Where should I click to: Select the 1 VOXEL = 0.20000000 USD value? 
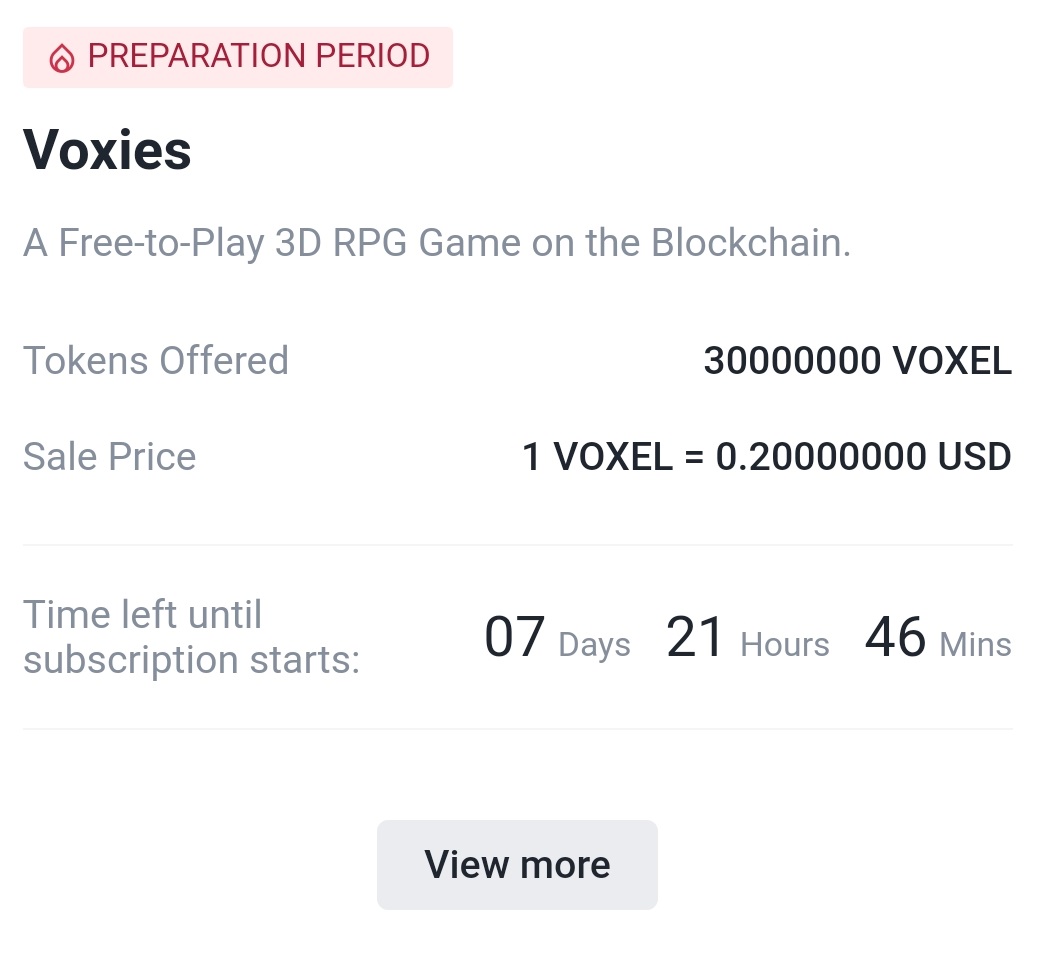(x=767, y=456)
